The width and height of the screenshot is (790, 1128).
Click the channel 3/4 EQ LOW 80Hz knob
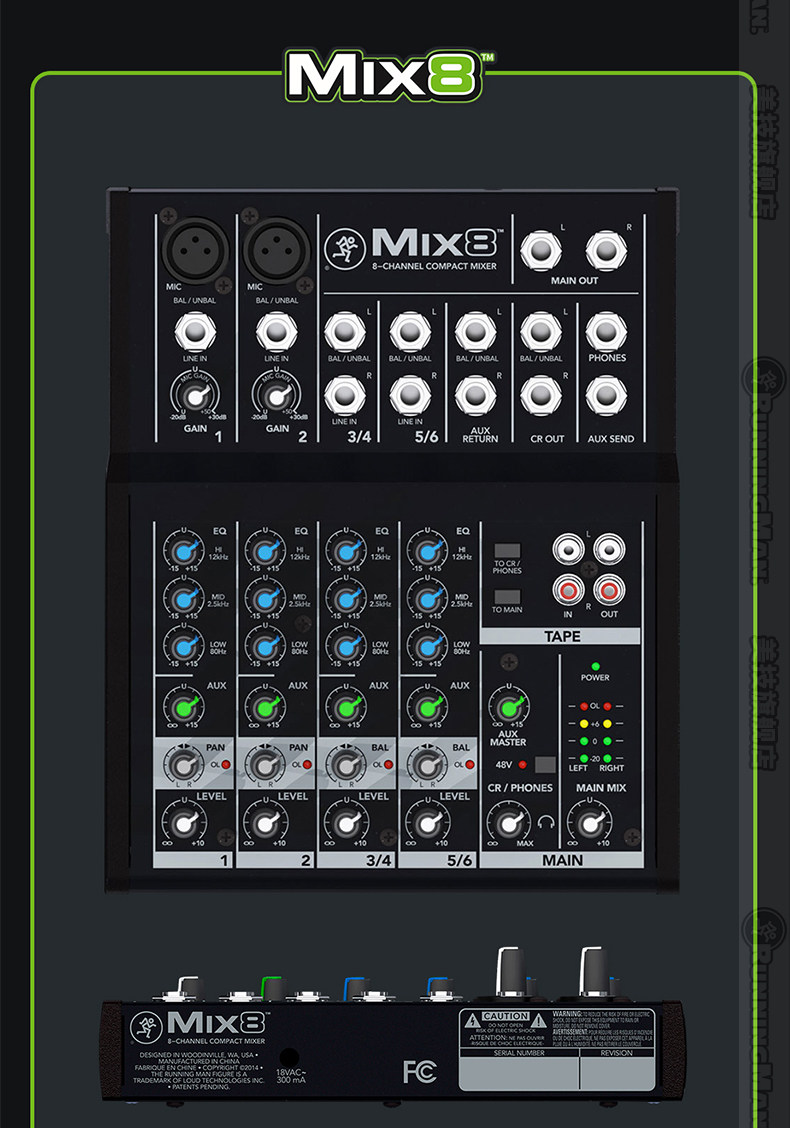(347, 646)
